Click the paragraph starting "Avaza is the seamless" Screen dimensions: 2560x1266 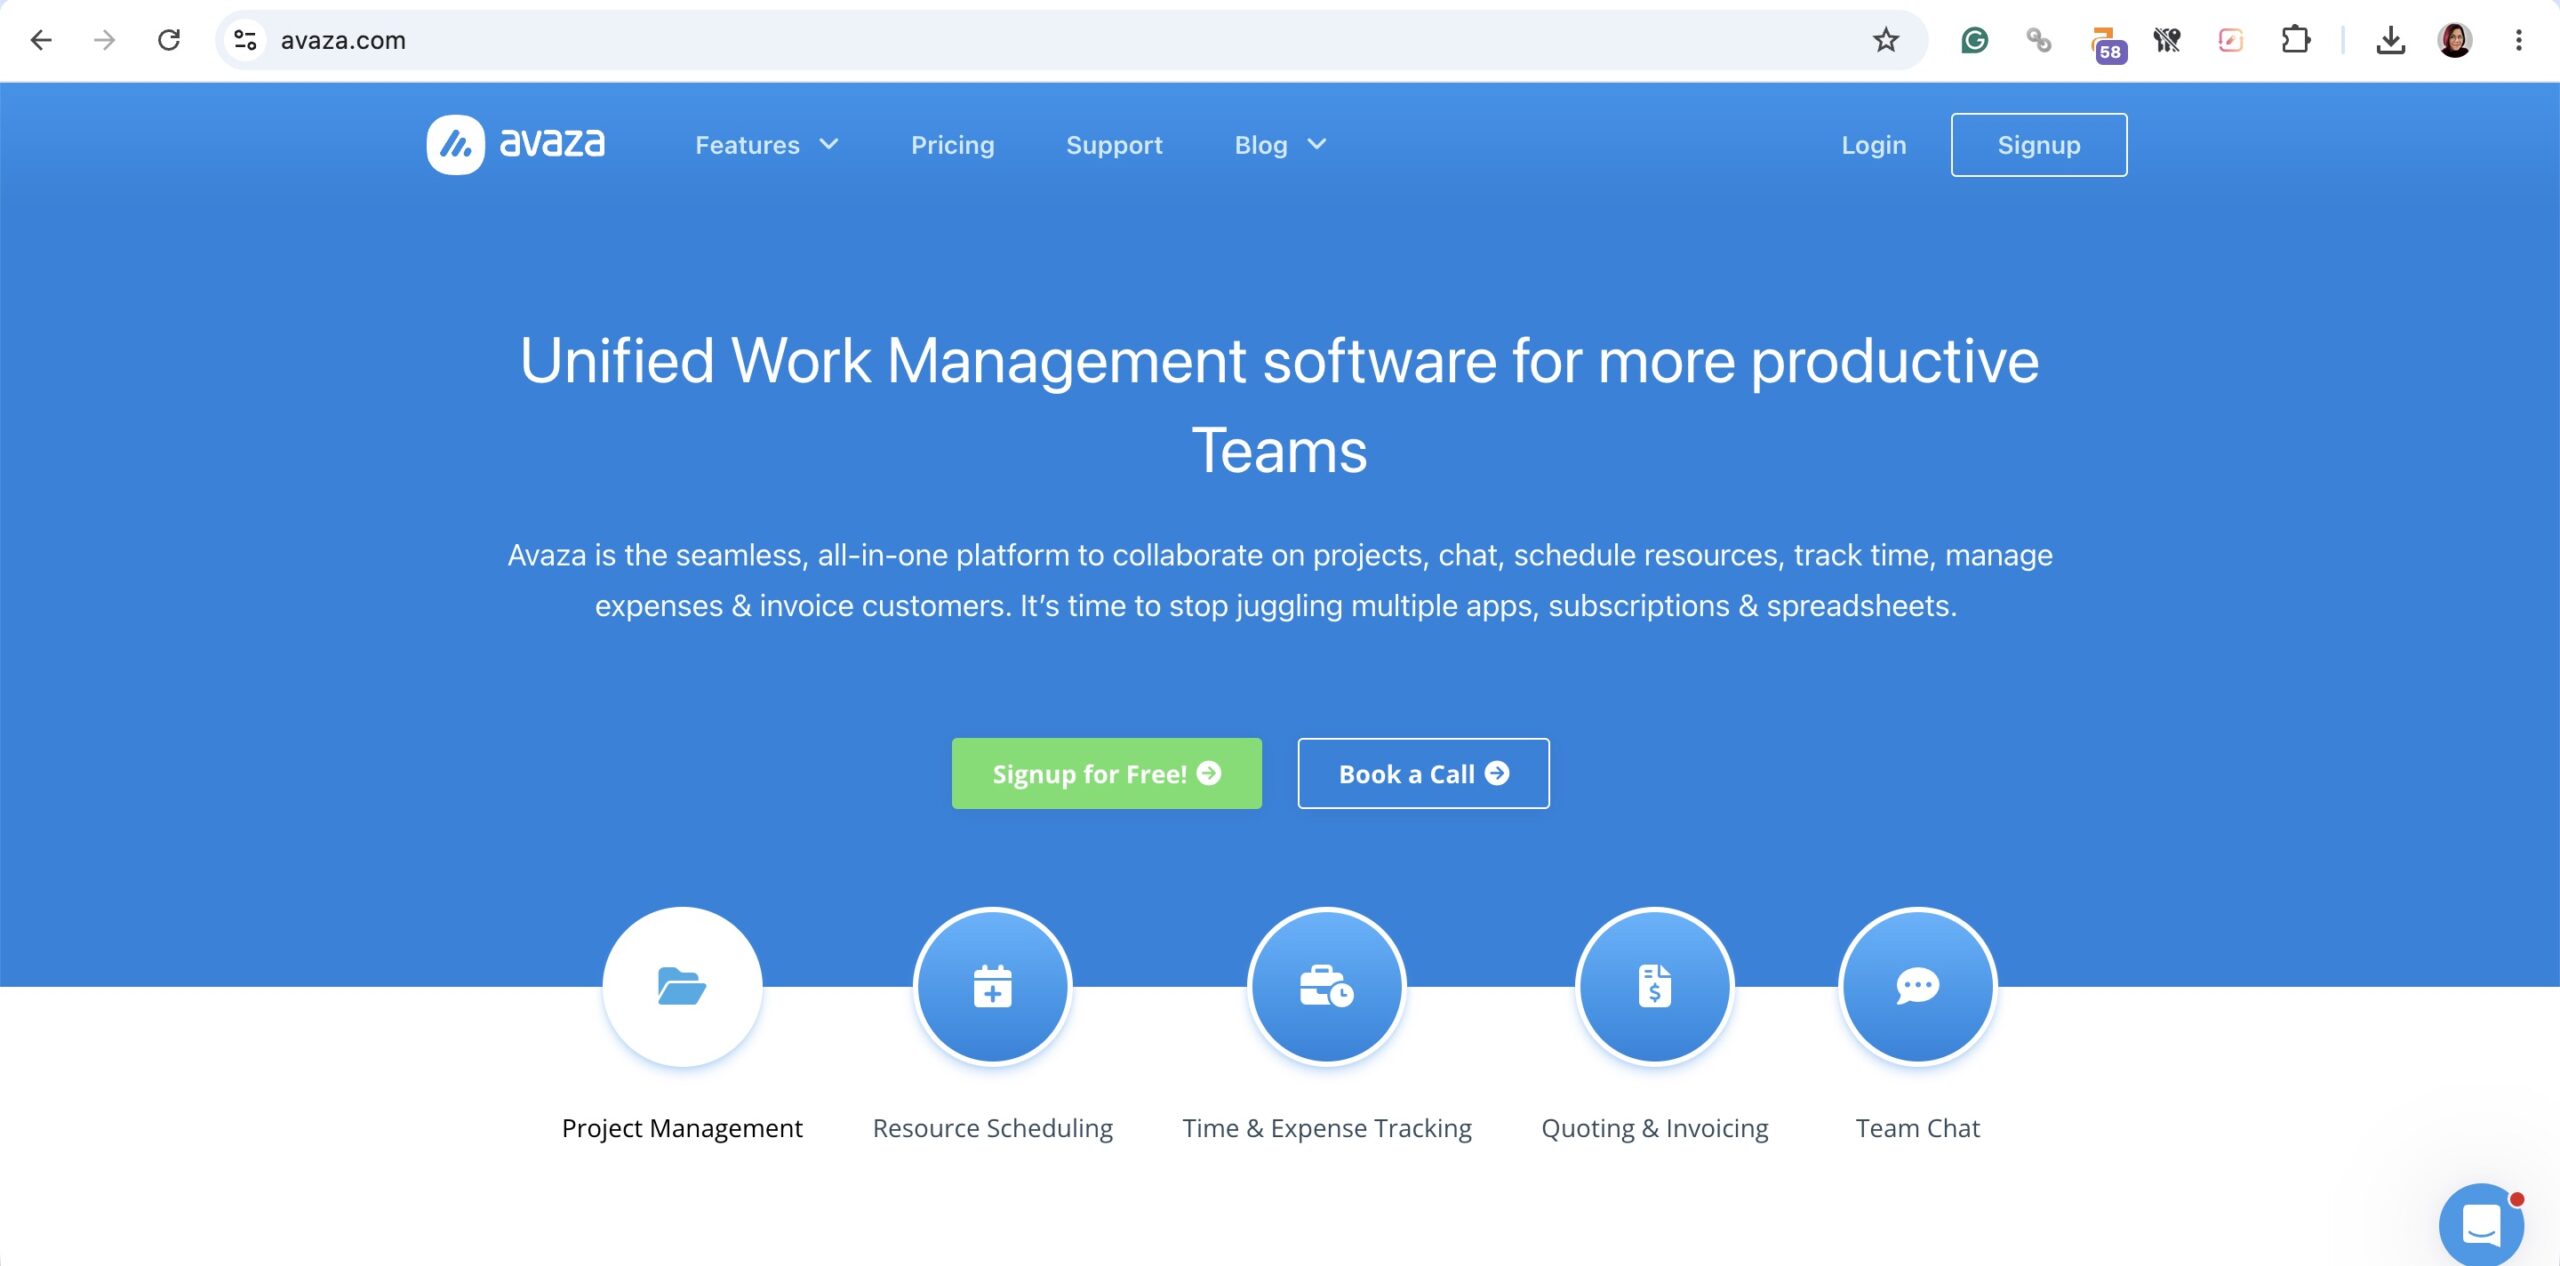pos(1280,580)
